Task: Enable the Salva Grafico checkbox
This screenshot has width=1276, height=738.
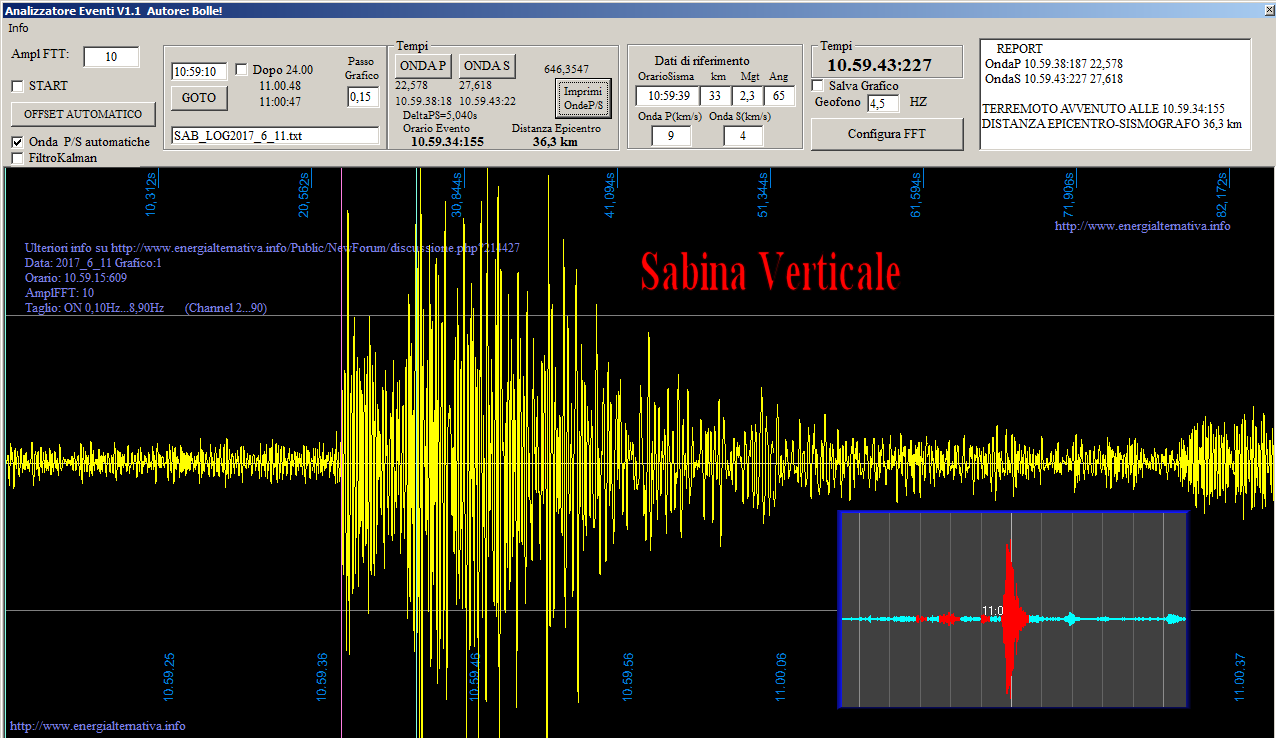Action: pyautogui.click(x=818, y=86)
